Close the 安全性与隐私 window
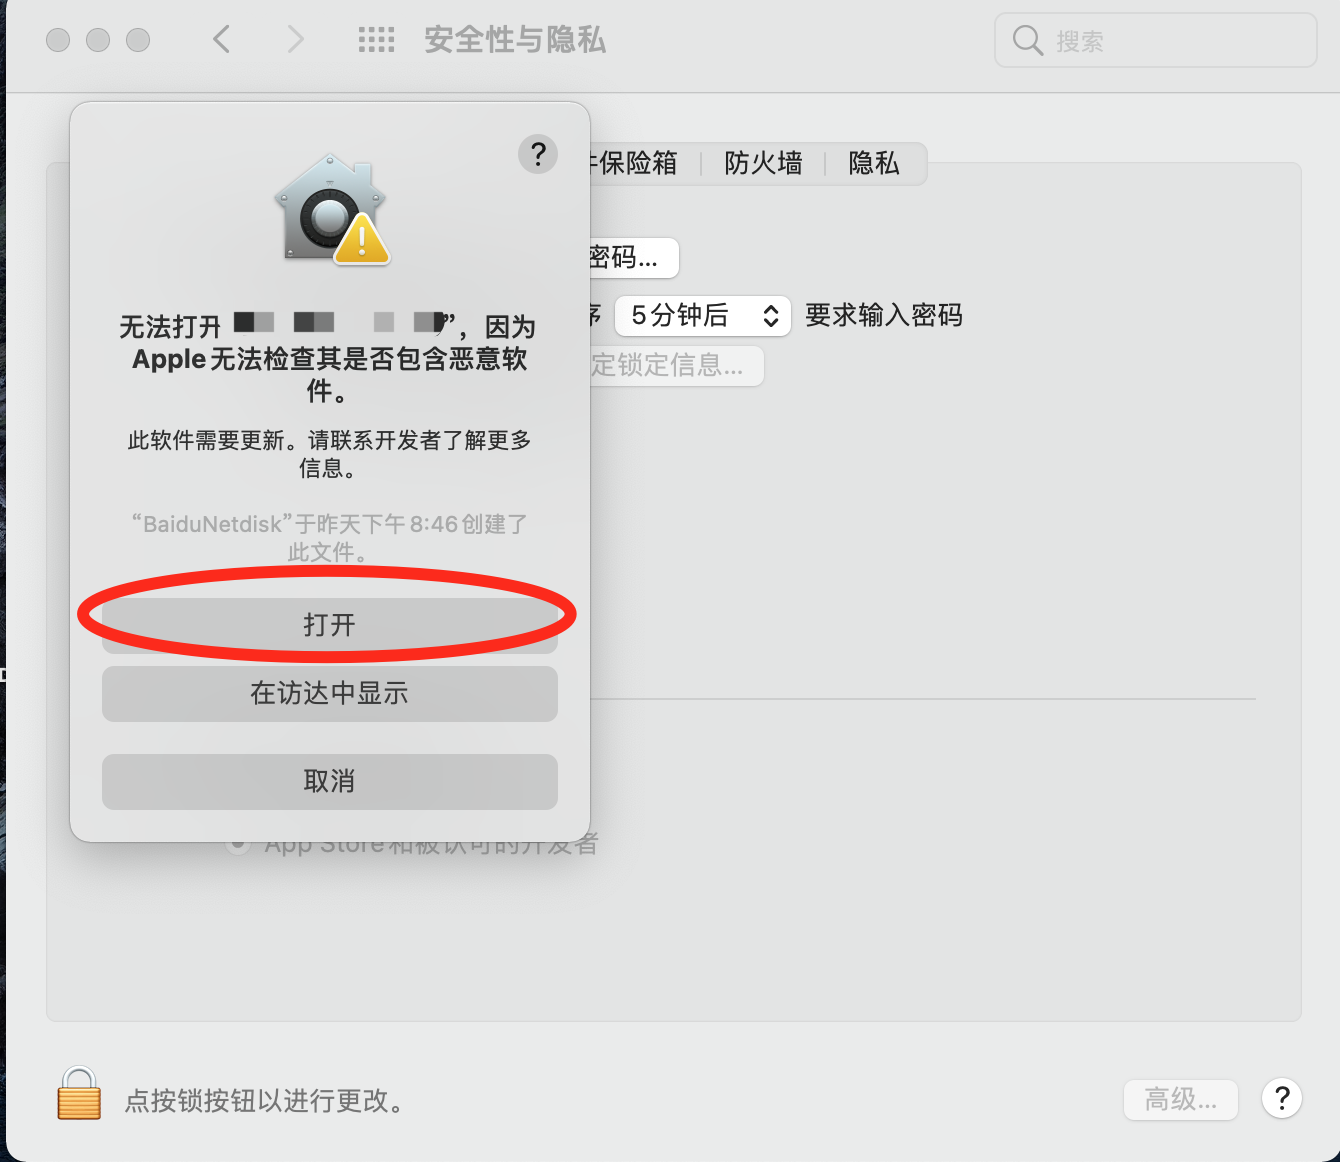This screenshot has height=1162, width=1340. (58, 40)
